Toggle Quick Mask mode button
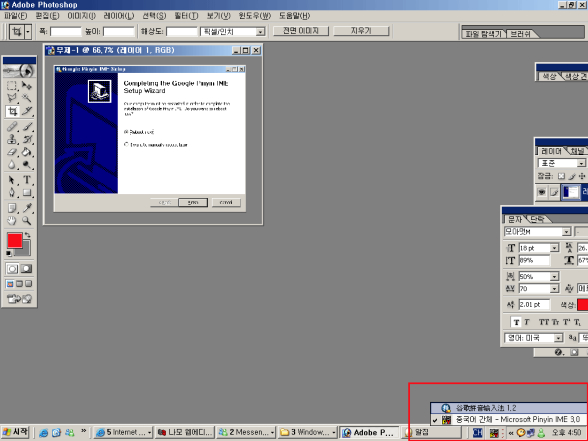Screen dimensions: 588x441 (x=26, y=269)
